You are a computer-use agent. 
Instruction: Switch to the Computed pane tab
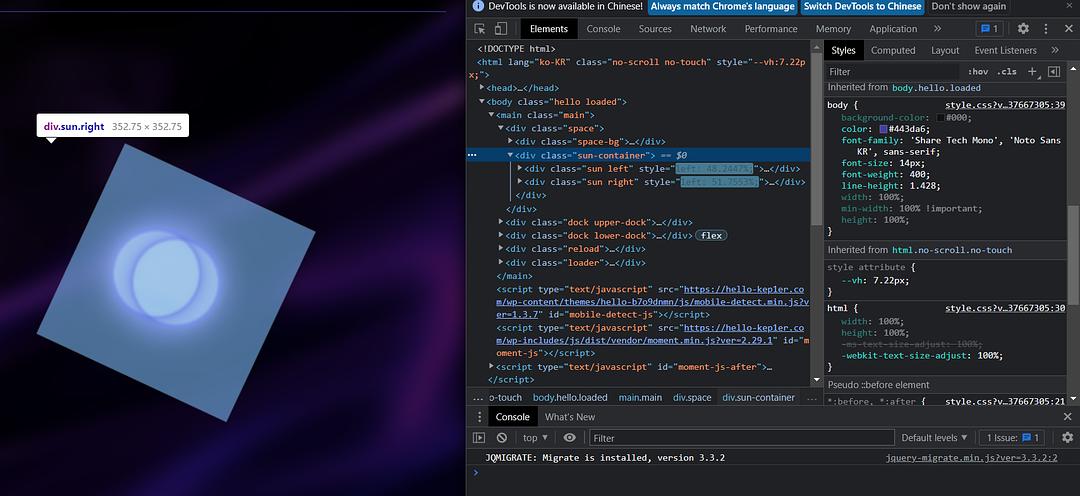tap(893, 50)
